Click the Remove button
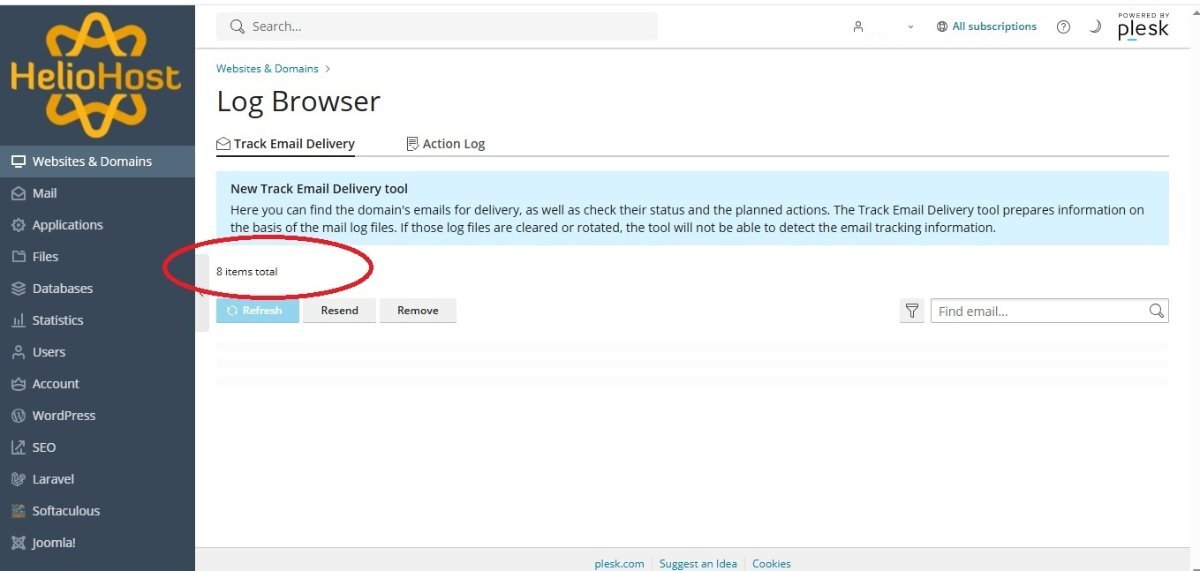 (x=417, y=311)
